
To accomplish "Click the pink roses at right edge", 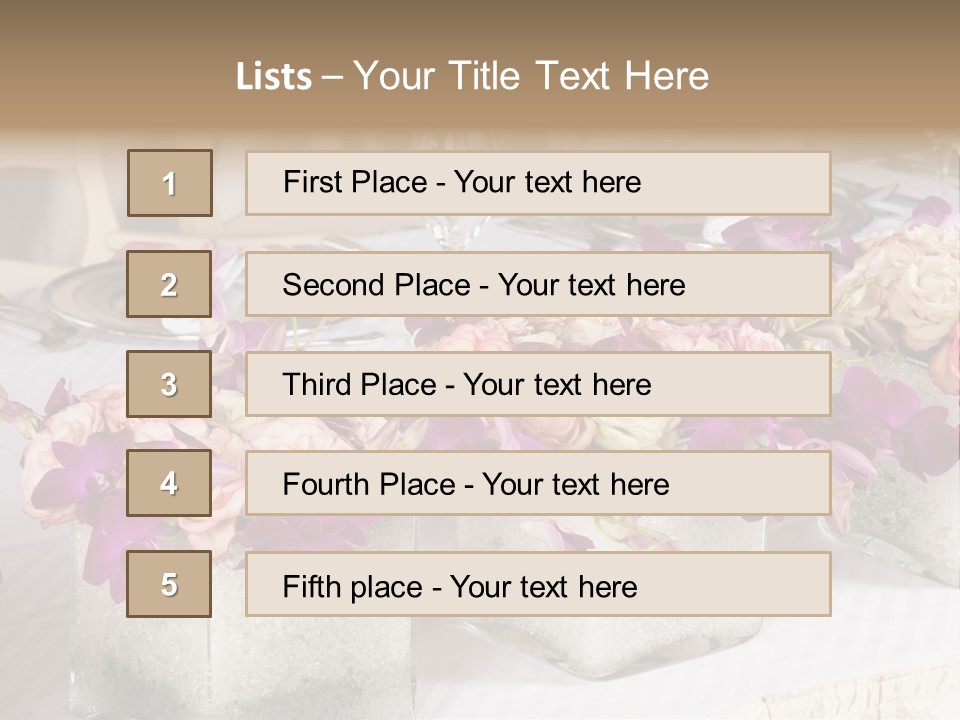I will (x=915, y=290).
